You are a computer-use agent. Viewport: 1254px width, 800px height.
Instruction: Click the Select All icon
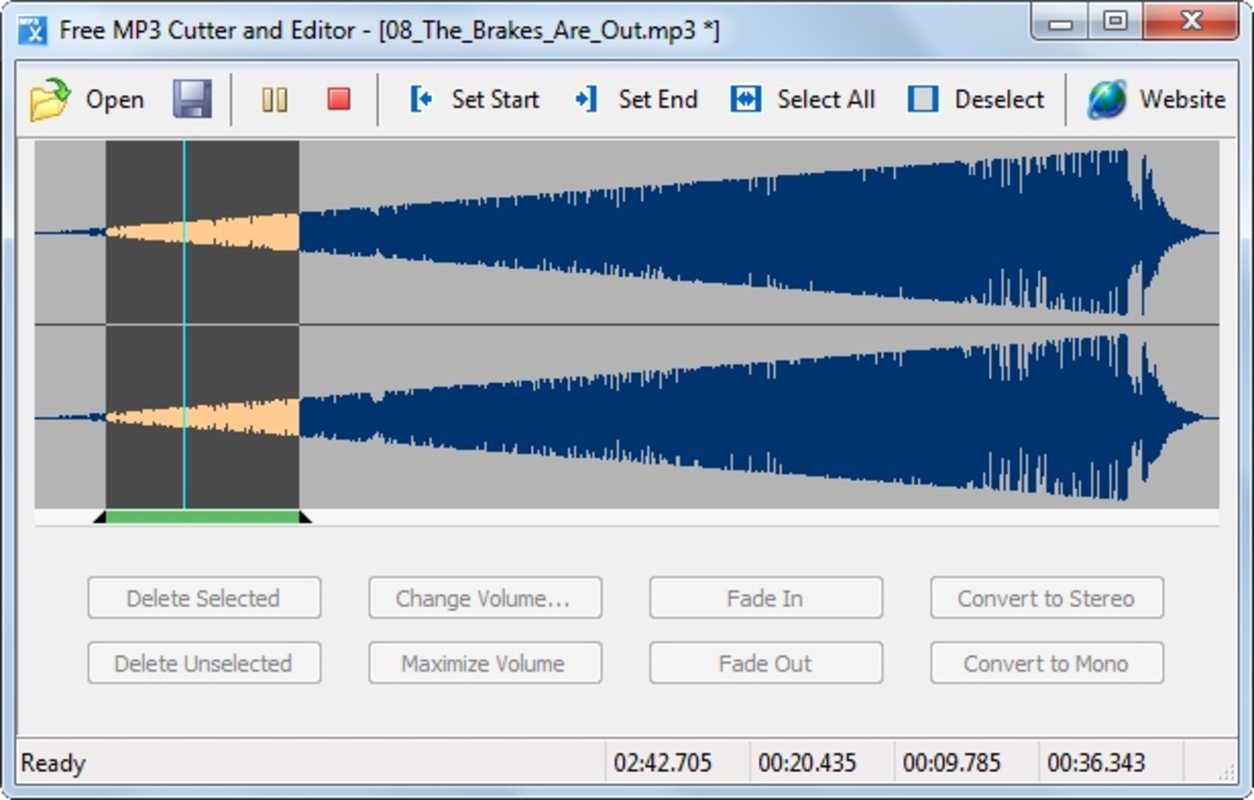pos(745,99)
